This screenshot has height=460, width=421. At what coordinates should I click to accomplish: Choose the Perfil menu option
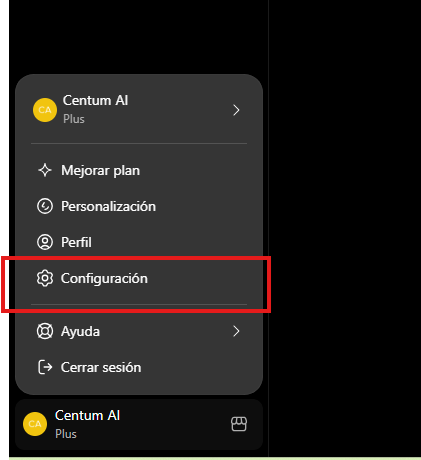click(x=139, y=242)
